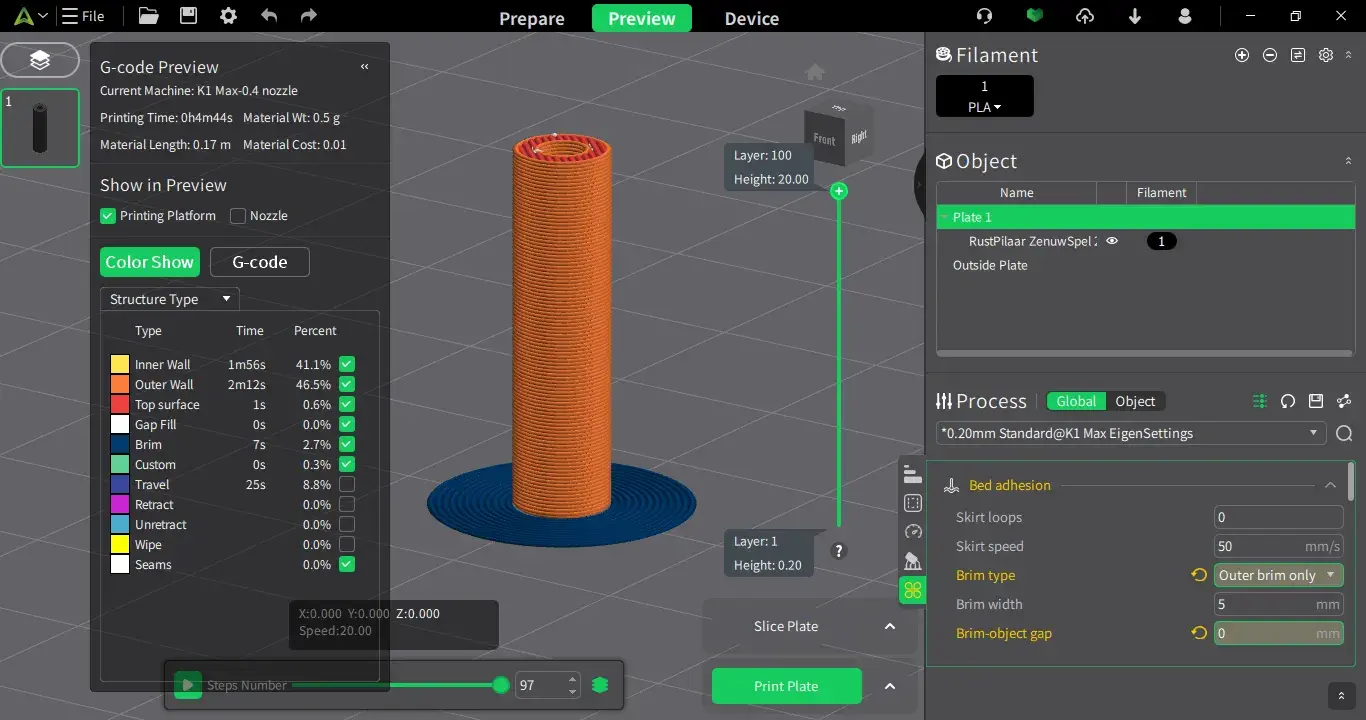Switch to the Prepare tab
1366x720 pixels.
coord(532,19)
